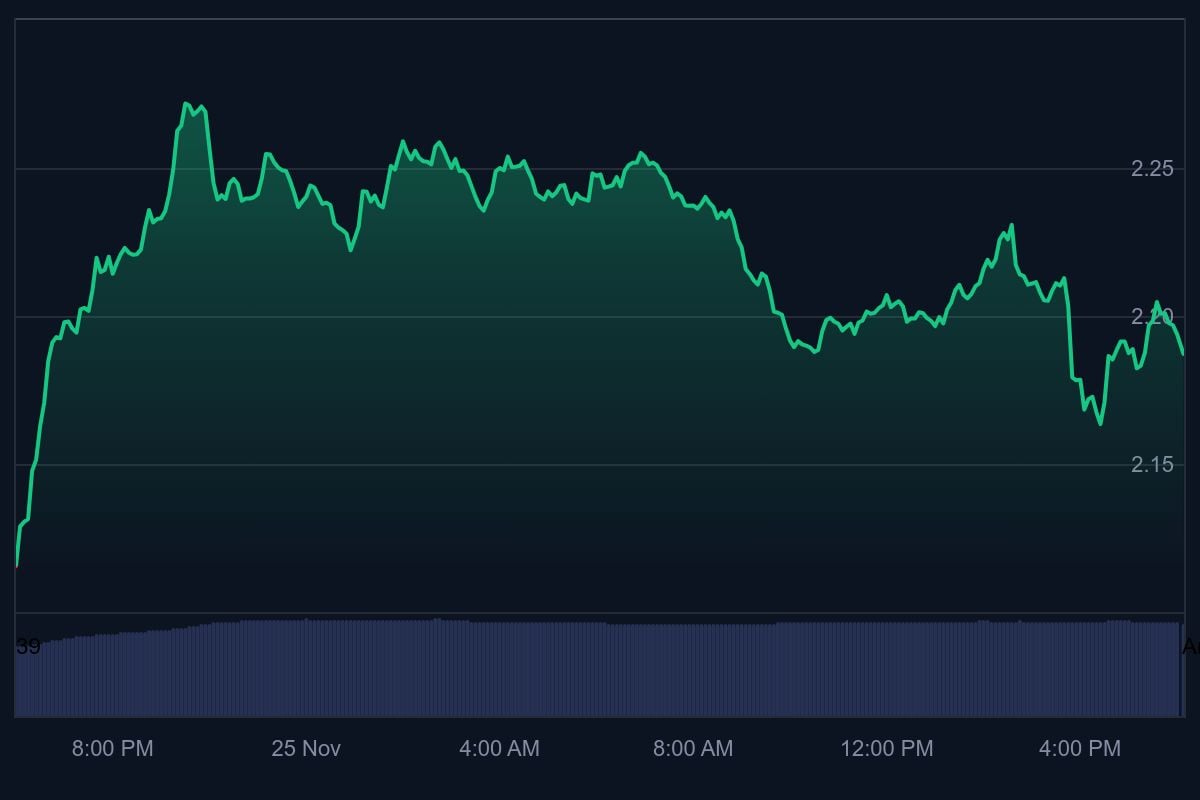This screenshot has height=800, width=1200.
Task: Click the cut-off label at volume area's right edge
Action: (x=1190, y=647)
